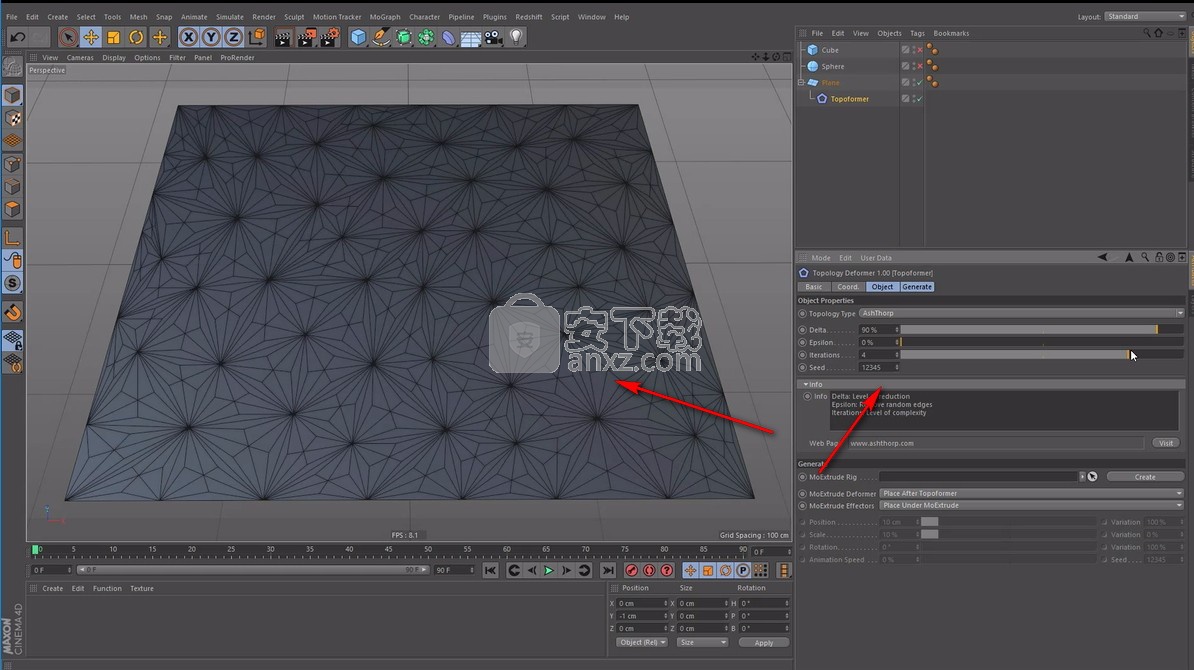The height and width of the screenshot is (670, 1194).
Task: Play the animation forward
Action: [x=548, y=570]
